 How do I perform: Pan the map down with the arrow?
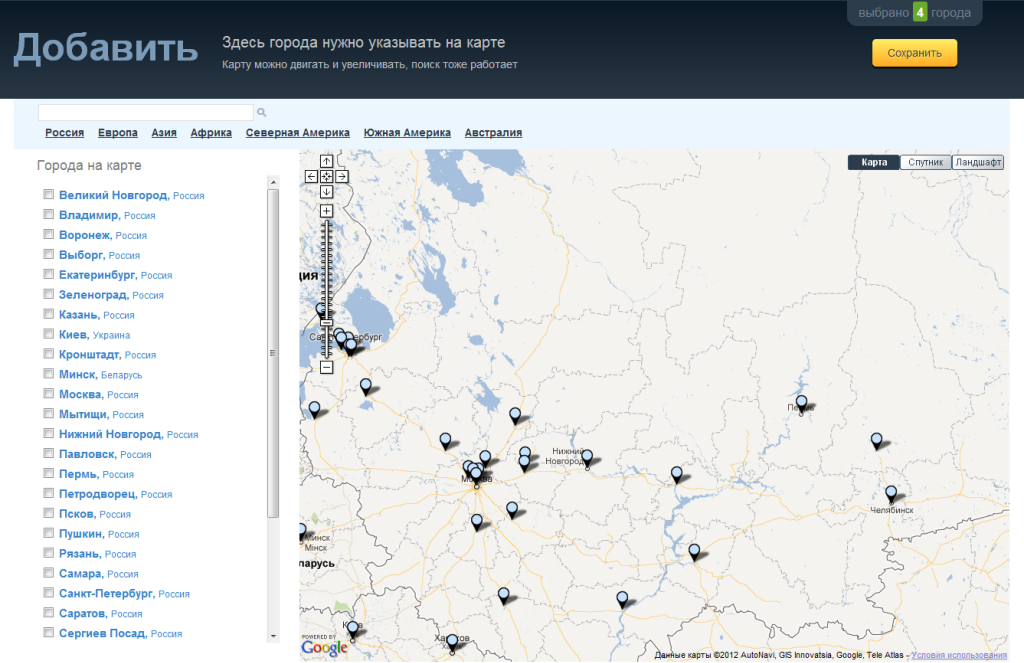(x=326, y=192)
